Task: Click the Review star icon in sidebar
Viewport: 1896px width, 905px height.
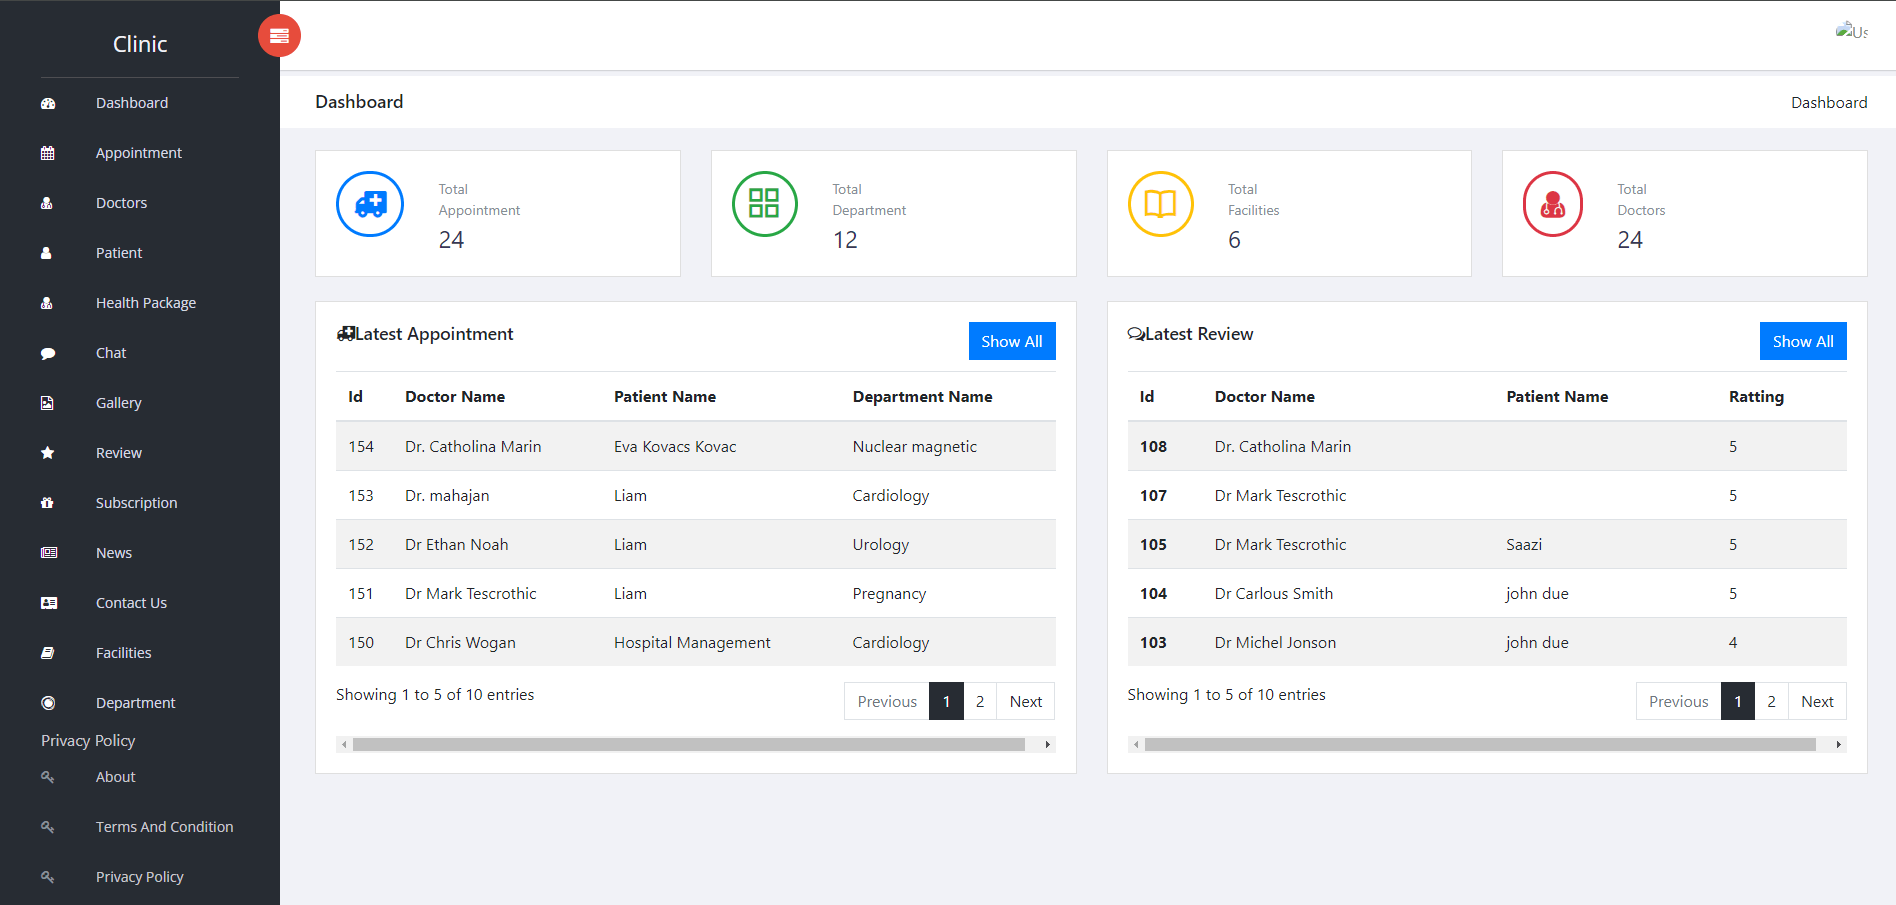Action: coord(48,453)
